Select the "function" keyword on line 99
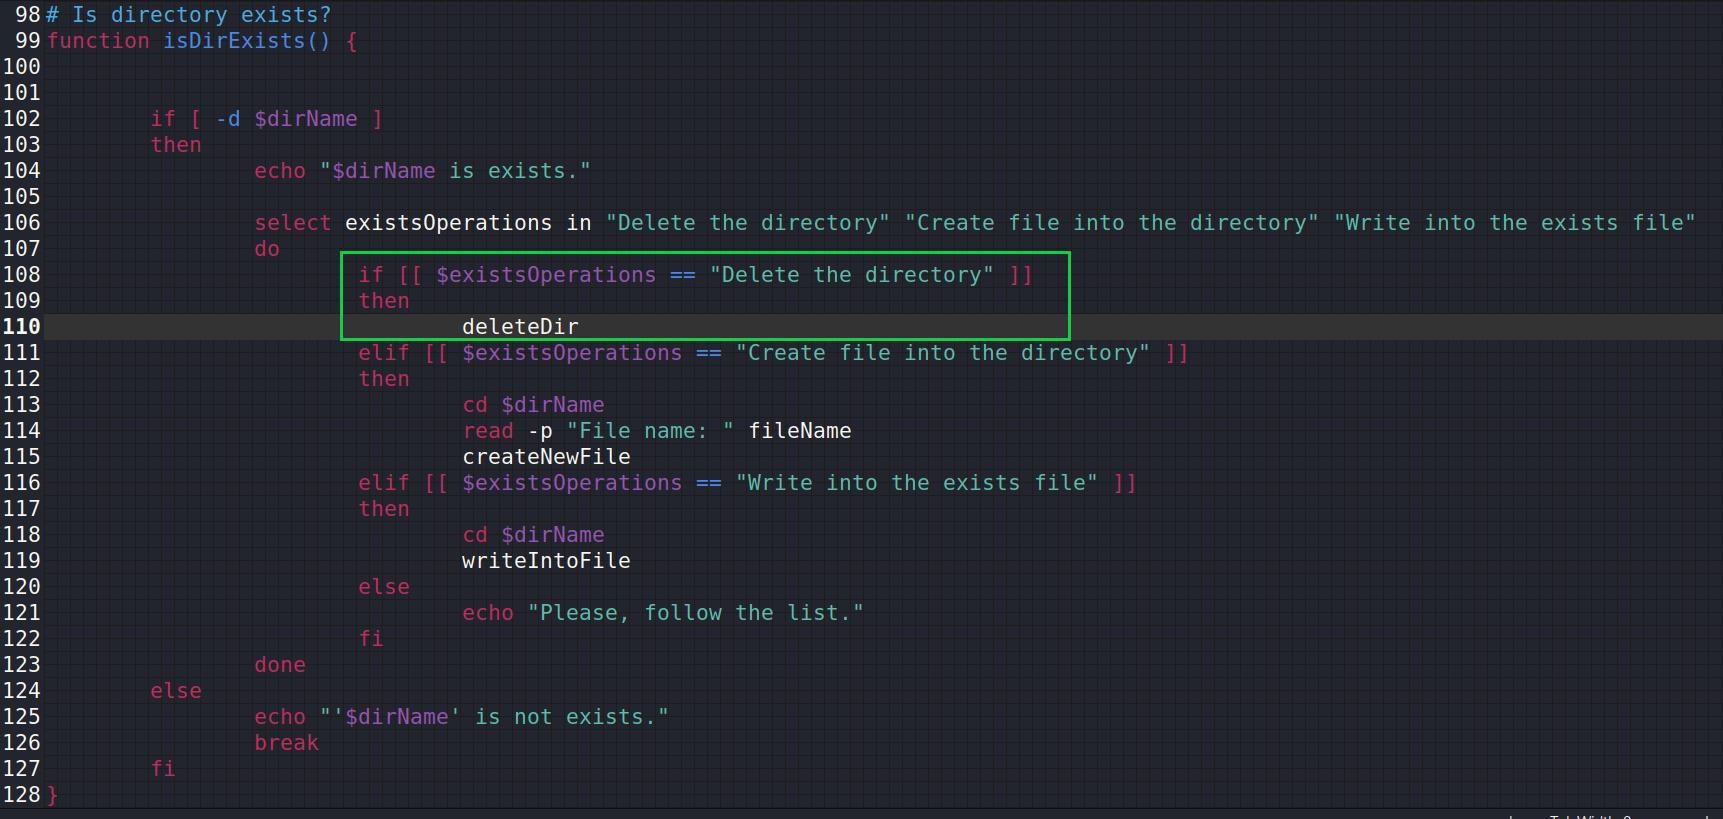This screenshot has width=1723, height=819. pyautogui.click(x=98, y=41)
